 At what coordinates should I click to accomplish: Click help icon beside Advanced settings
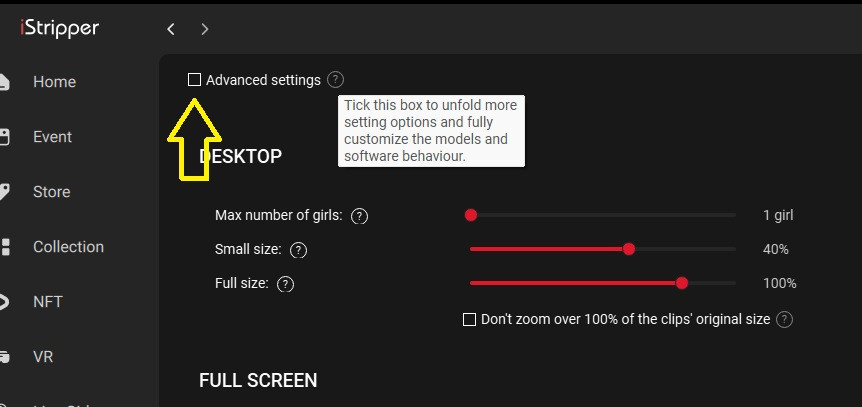[x=335, y=80]
